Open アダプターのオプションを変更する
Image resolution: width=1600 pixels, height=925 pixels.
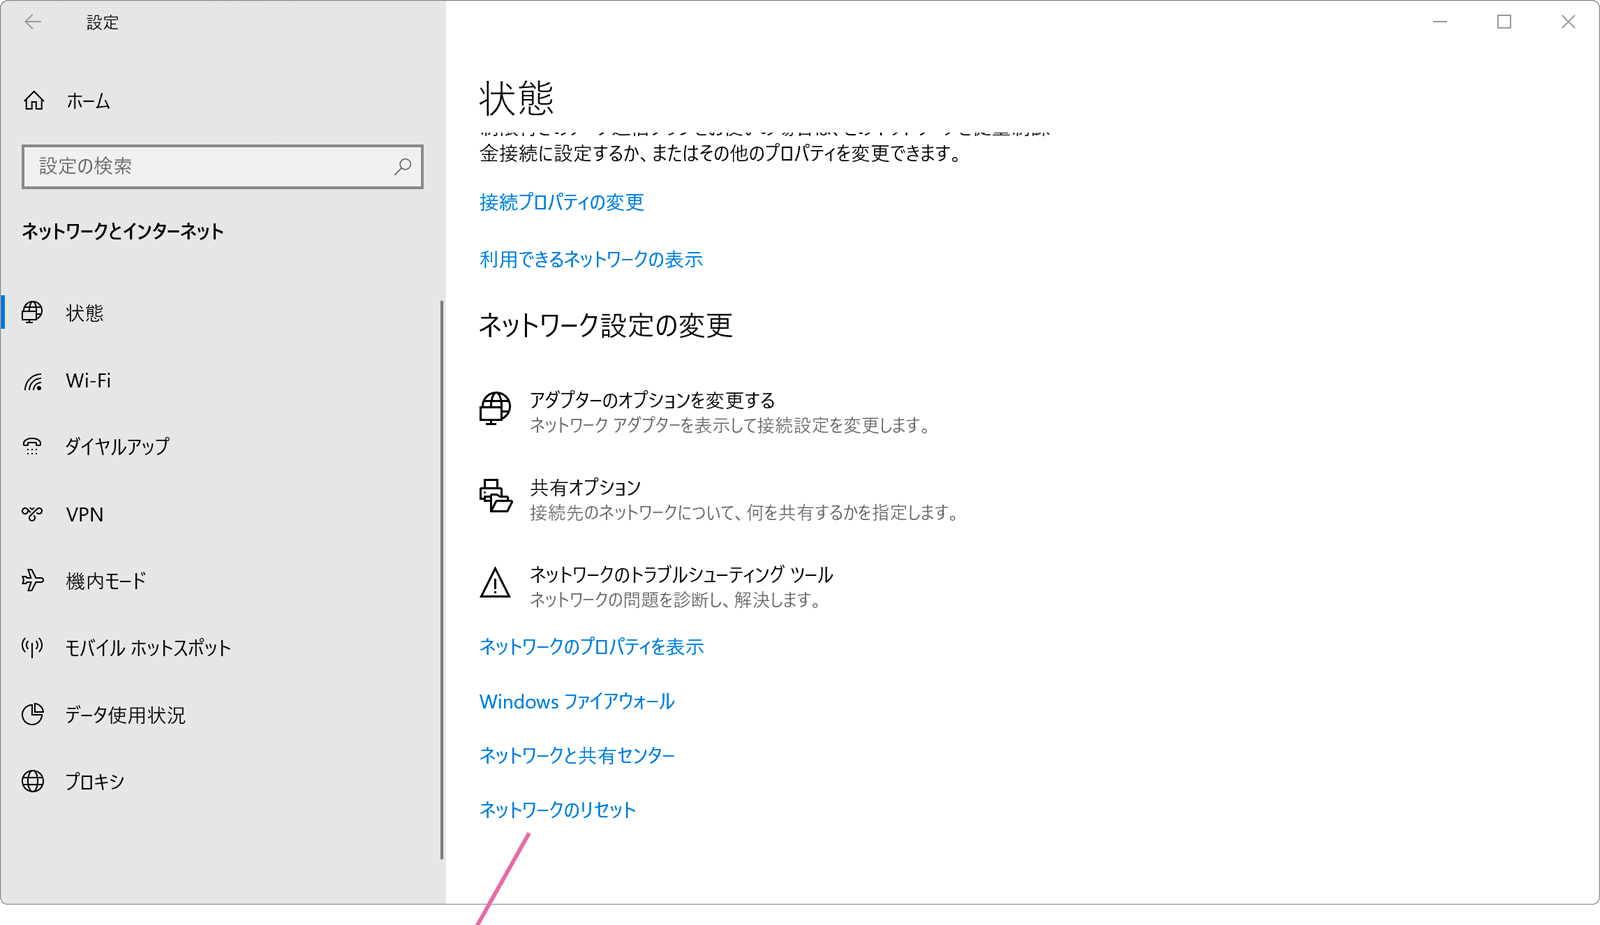[x=652, y=400]
